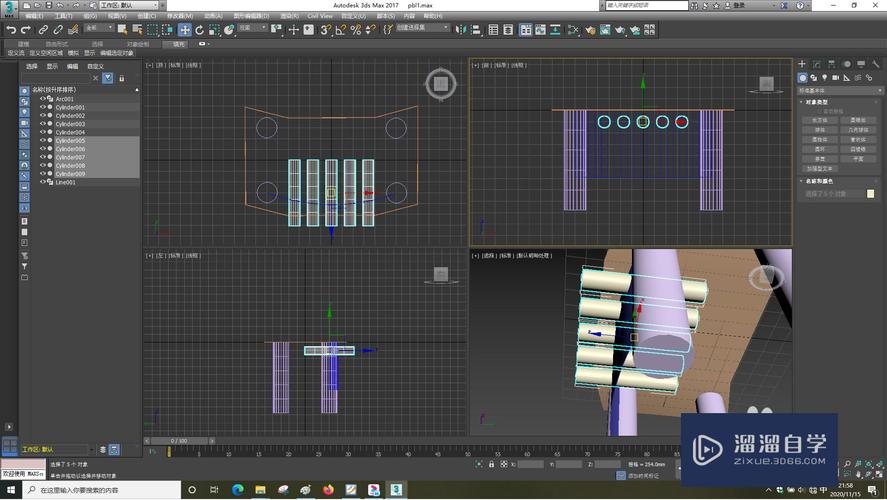This screenshot has height=500, width=887.
Task: Click the Select and Place tool
Action: (x=229, y=30)
